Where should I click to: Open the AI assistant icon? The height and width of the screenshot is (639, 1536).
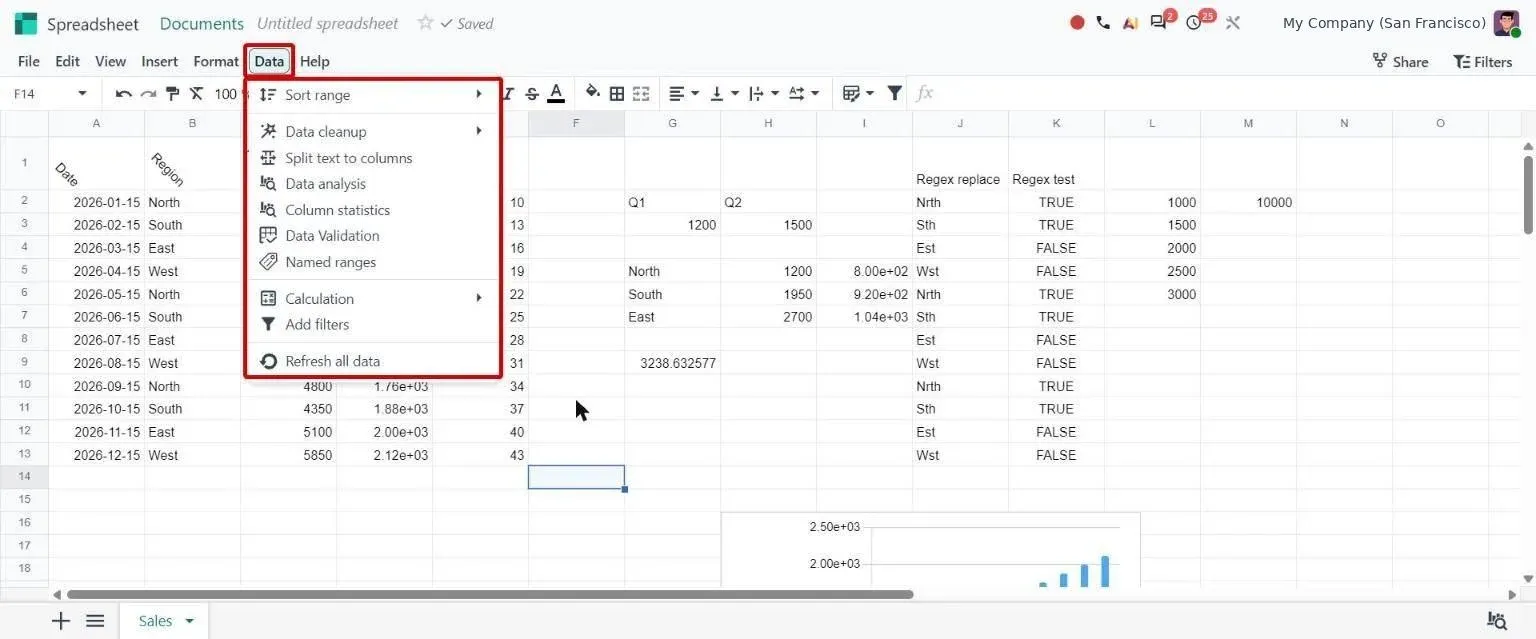(x=1130, y=23)
